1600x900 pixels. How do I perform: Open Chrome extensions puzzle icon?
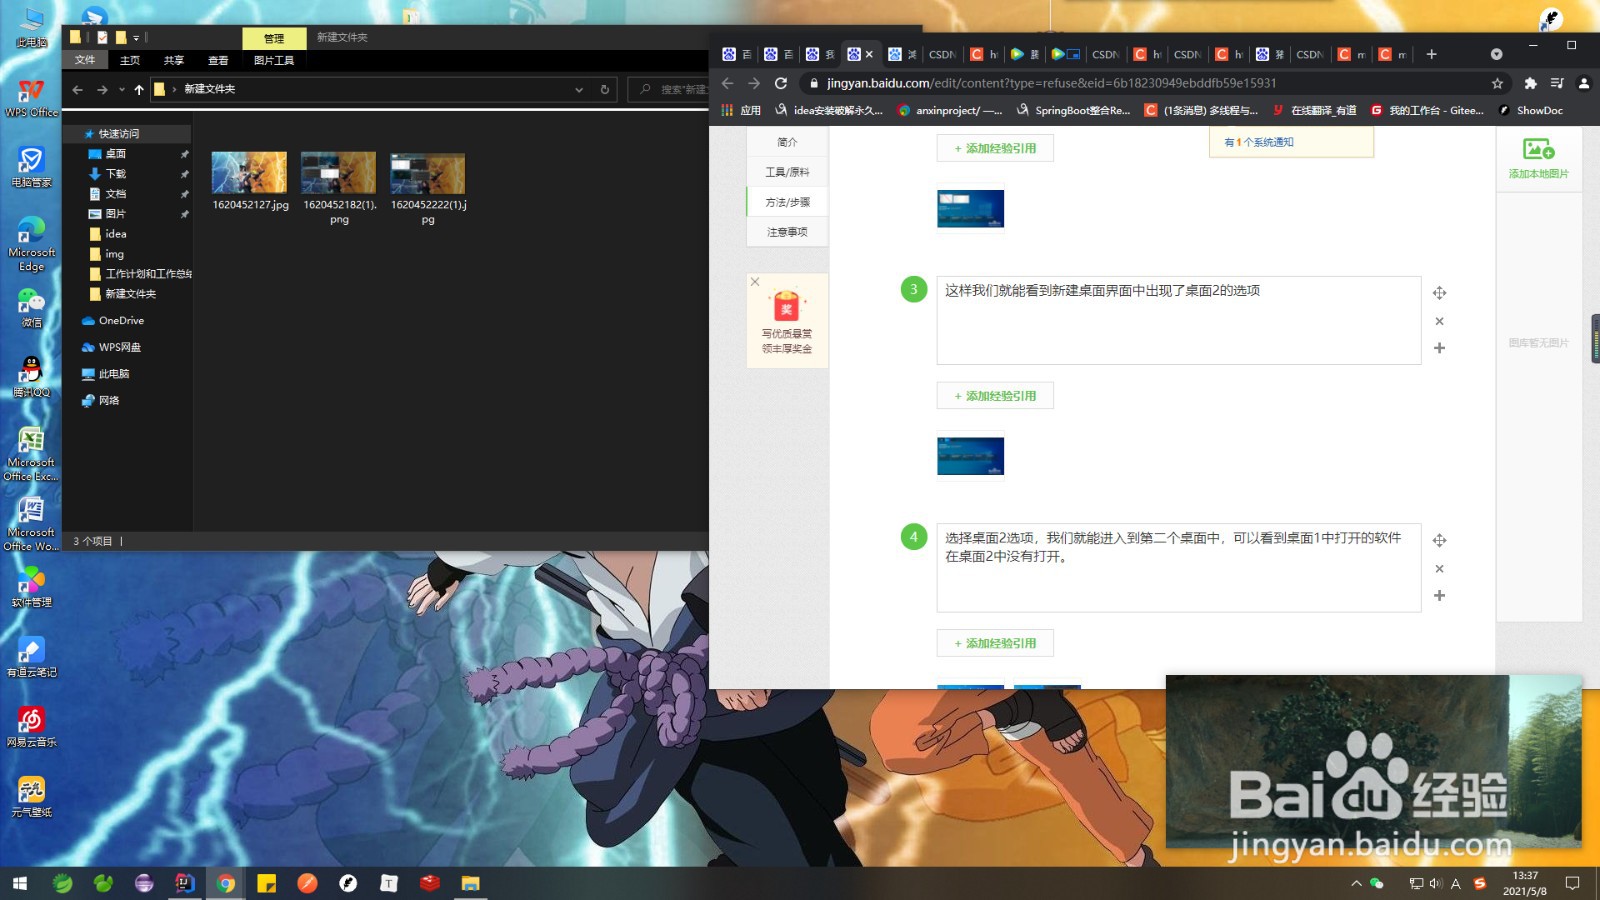(x=1530, y=83)
